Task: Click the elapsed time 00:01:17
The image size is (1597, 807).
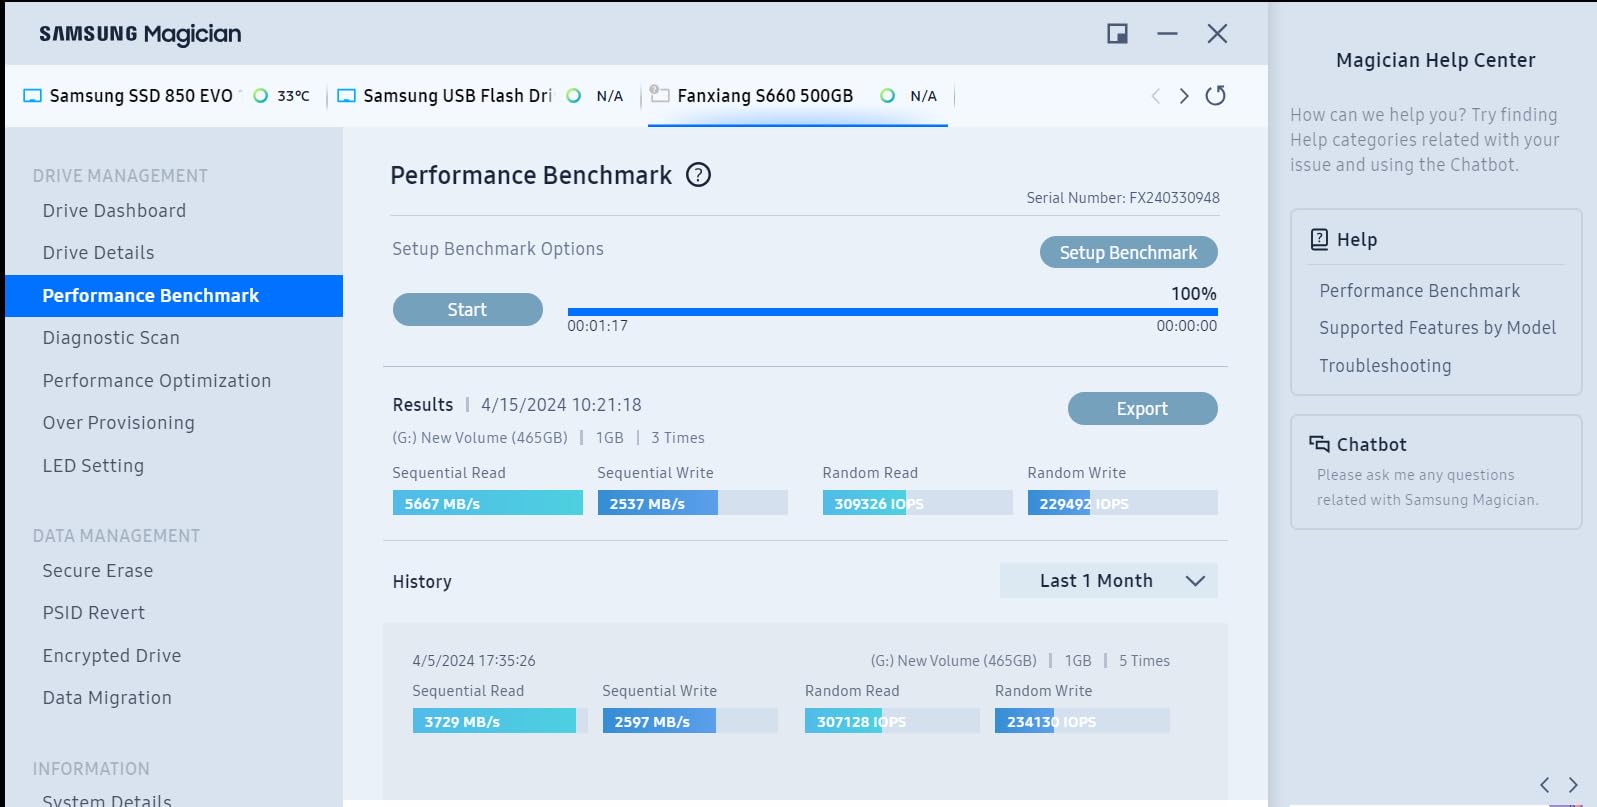Action: [x=597, y=326]
